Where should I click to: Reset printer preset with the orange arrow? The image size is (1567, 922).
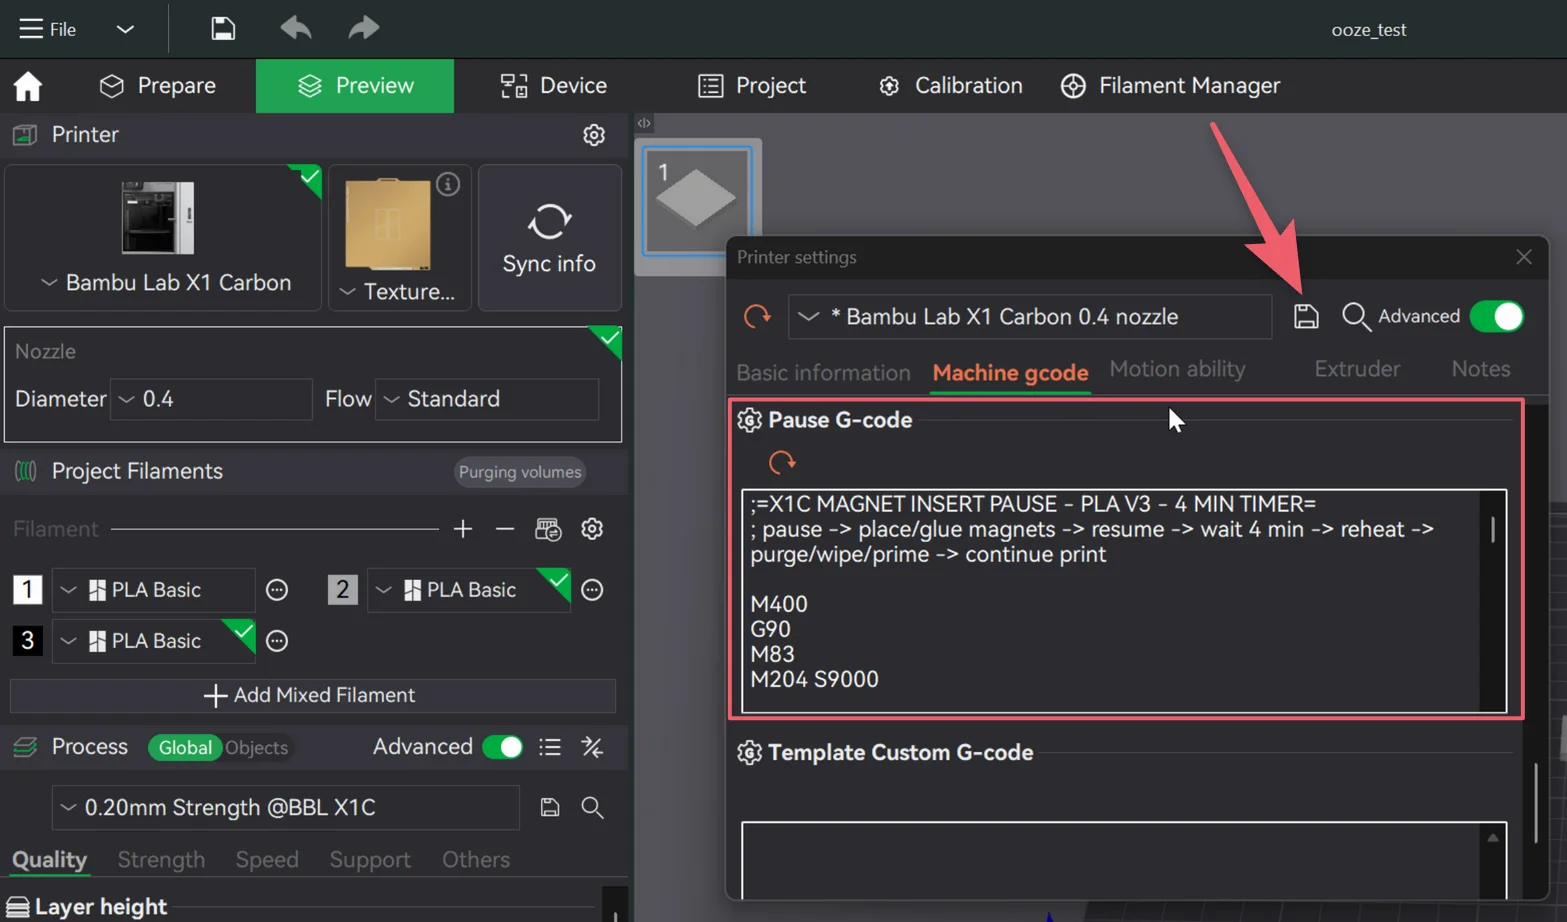[x=757, y=317]
